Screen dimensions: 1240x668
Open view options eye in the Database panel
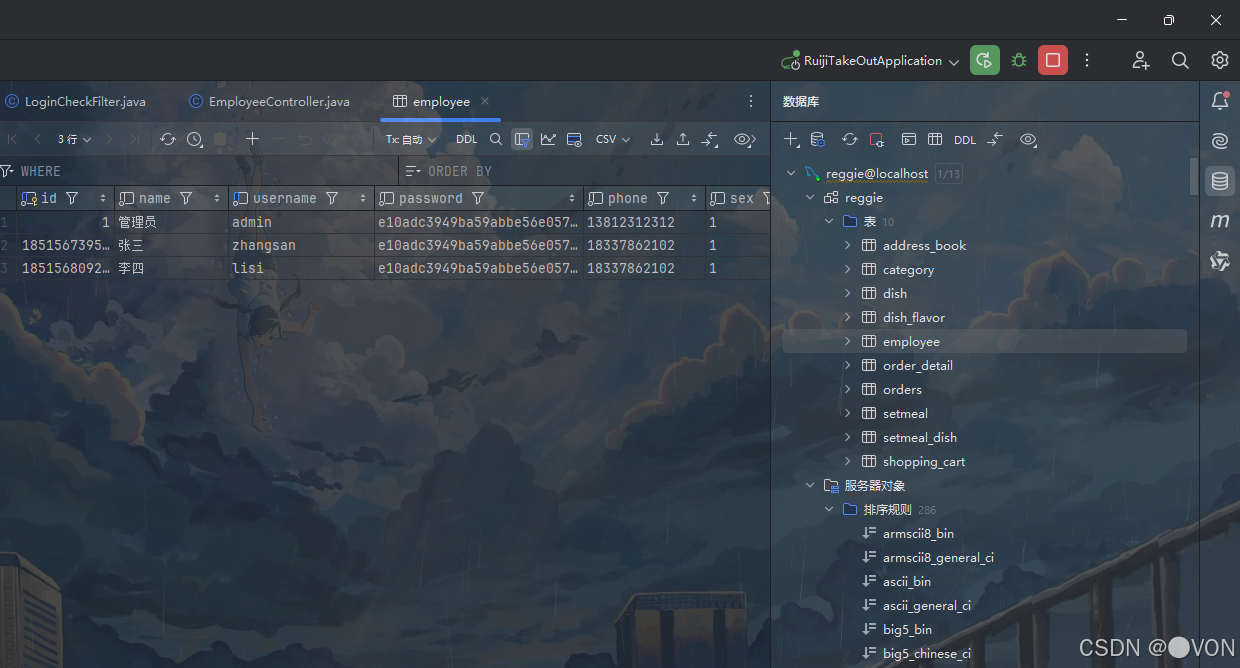(x=1028, y=140)
